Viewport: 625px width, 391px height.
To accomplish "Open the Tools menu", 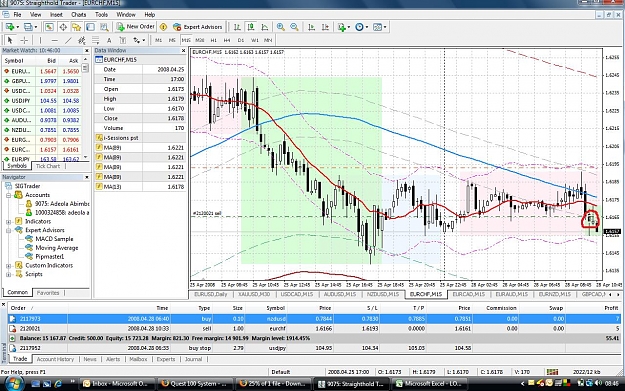I will coord(101,14).
